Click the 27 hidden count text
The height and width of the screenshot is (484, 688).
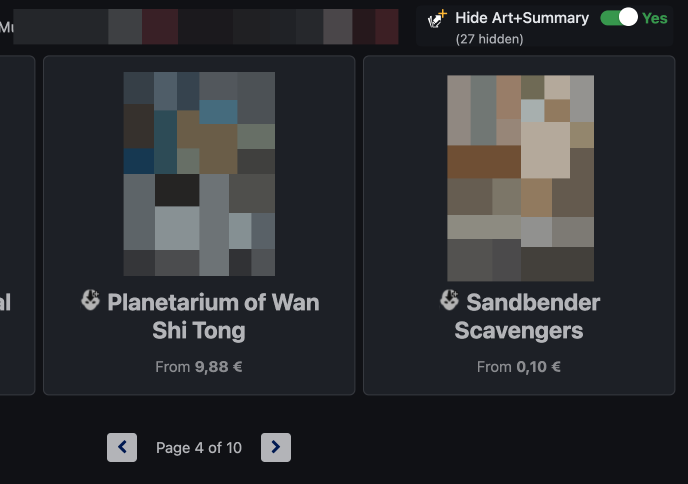click(x=489, y=39)
